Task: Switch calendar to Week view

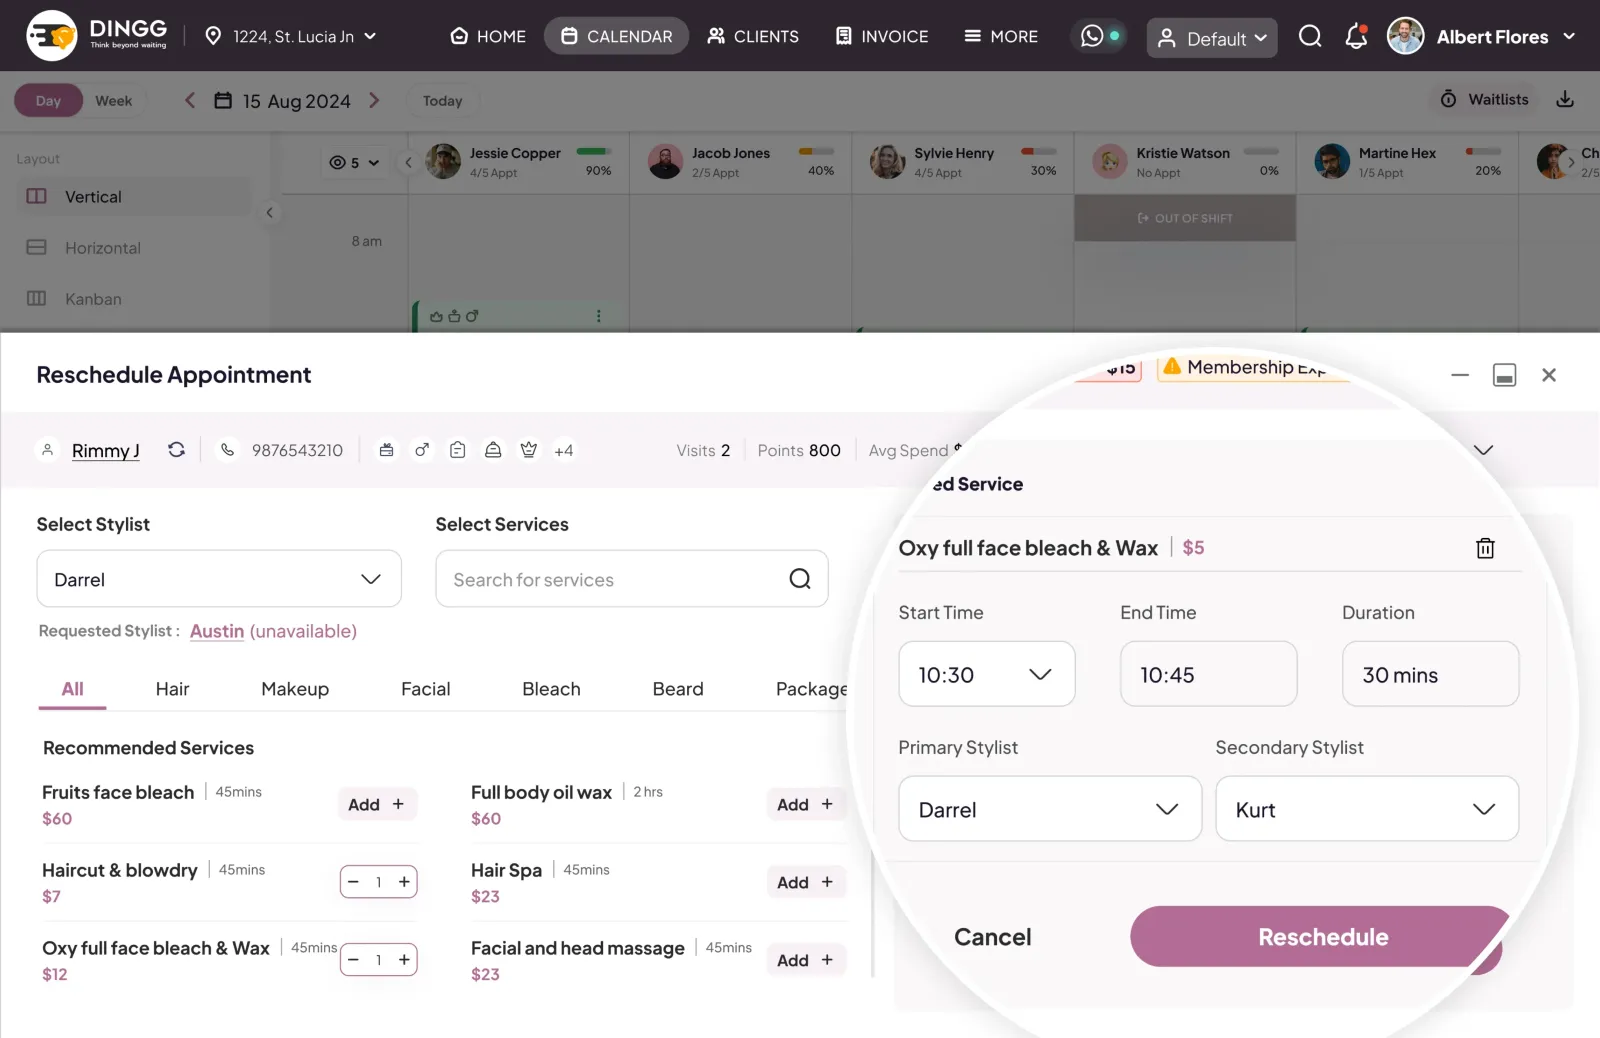Action: coord(113,100)
